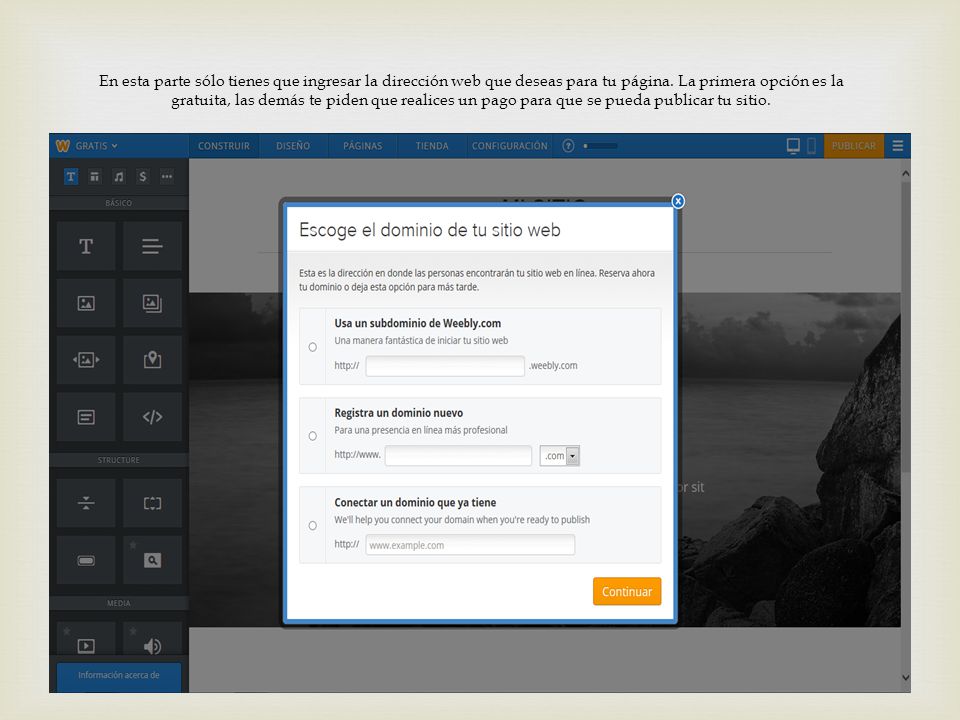
Task: Pick the Gallery element tile
Action: 152,303
